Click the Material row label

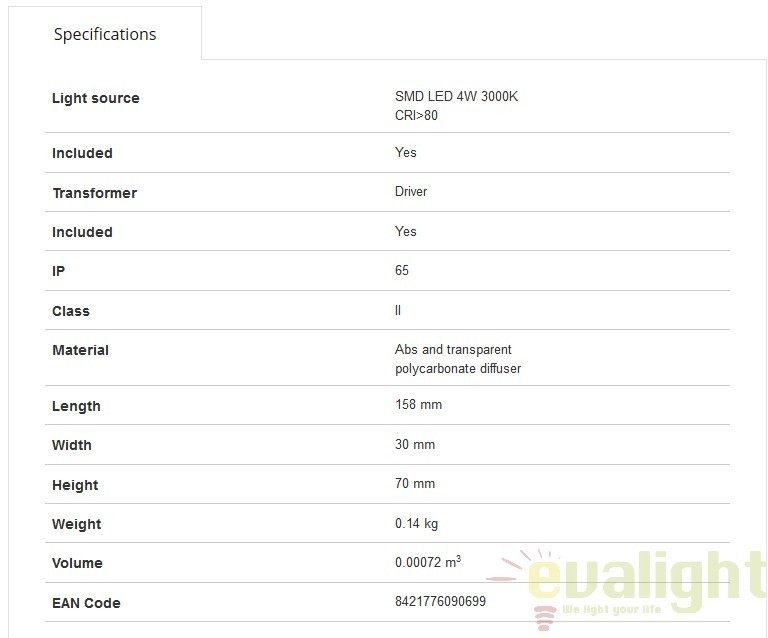[x=80, y=350]
